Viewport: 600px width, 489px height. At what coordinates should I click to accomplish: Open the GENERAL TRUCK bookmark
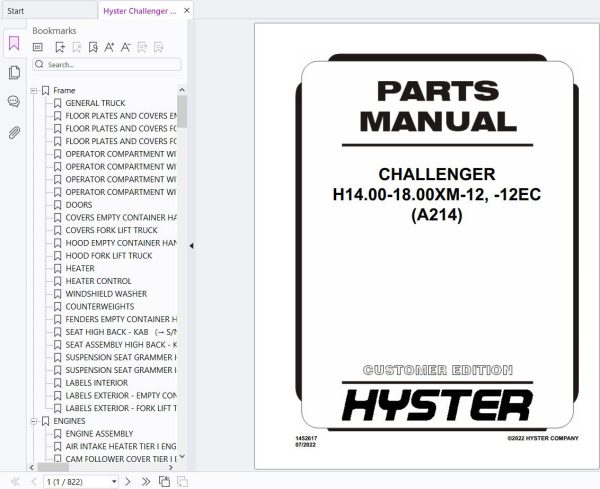tap(95, 103)
